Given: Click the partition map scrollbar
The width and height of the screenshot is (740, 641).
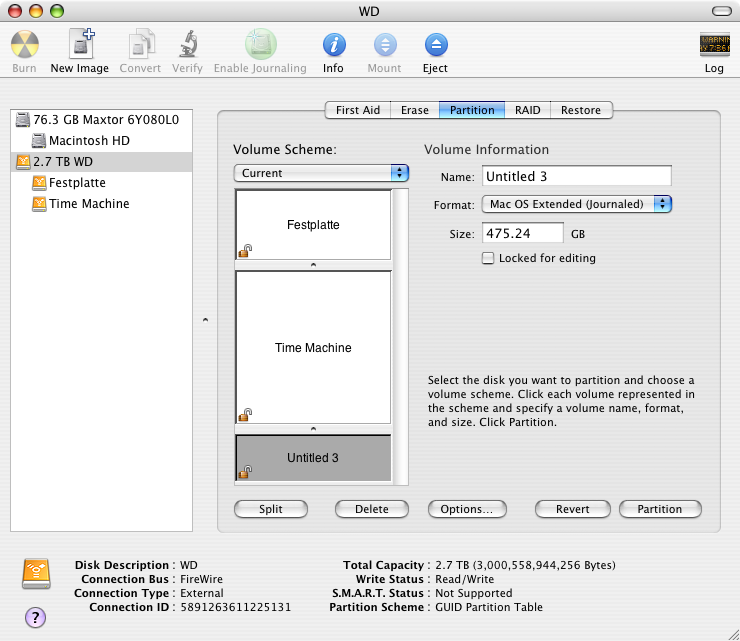Looking at the screenshot, I should coord(400,337).
